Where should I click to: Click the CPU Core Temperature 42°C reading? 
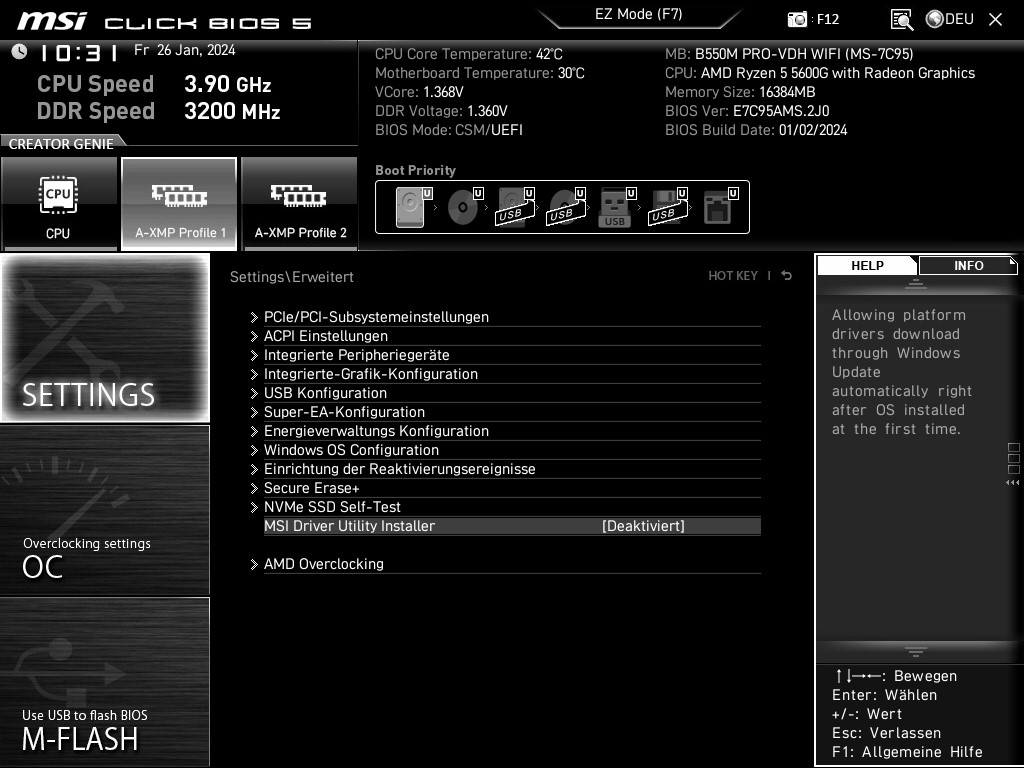point(468,54)
